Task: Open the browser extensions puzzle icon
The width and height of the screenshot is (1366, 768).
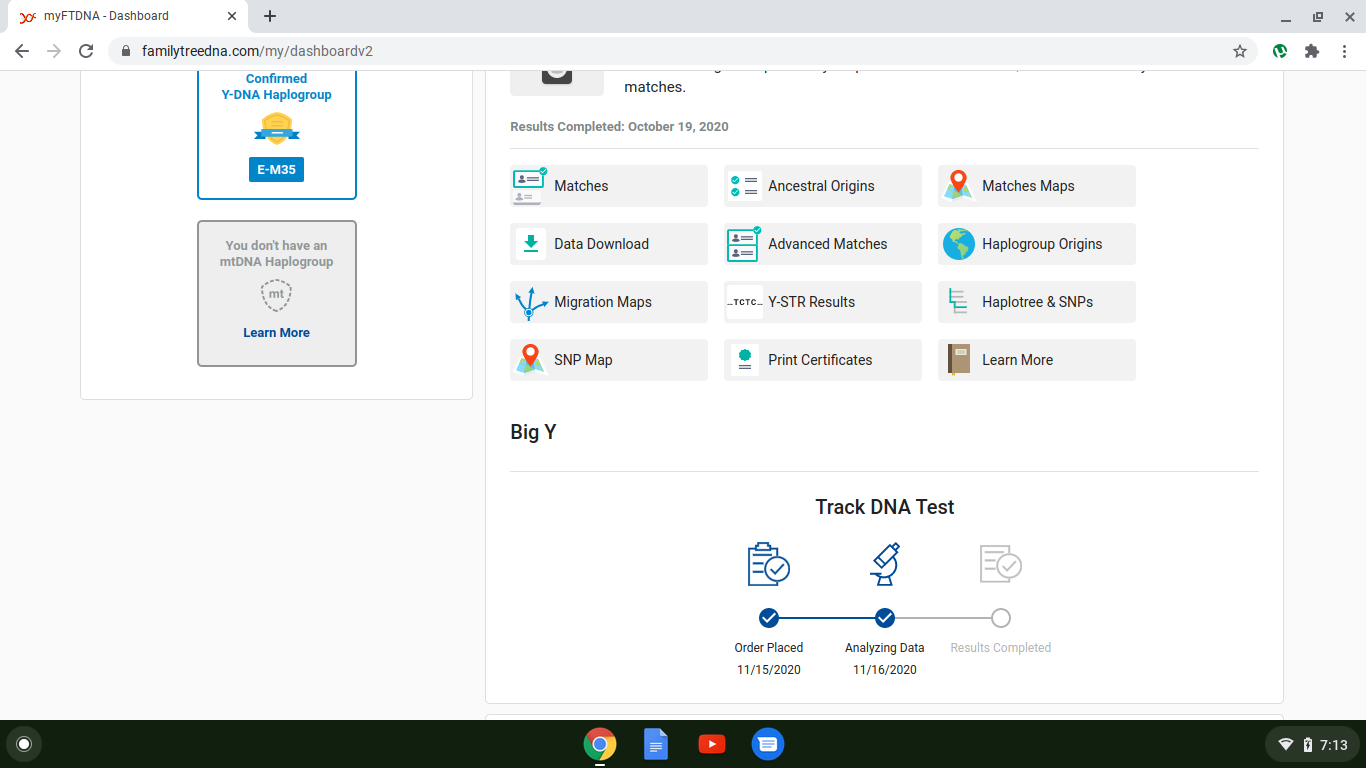Action: (1312, 51)
